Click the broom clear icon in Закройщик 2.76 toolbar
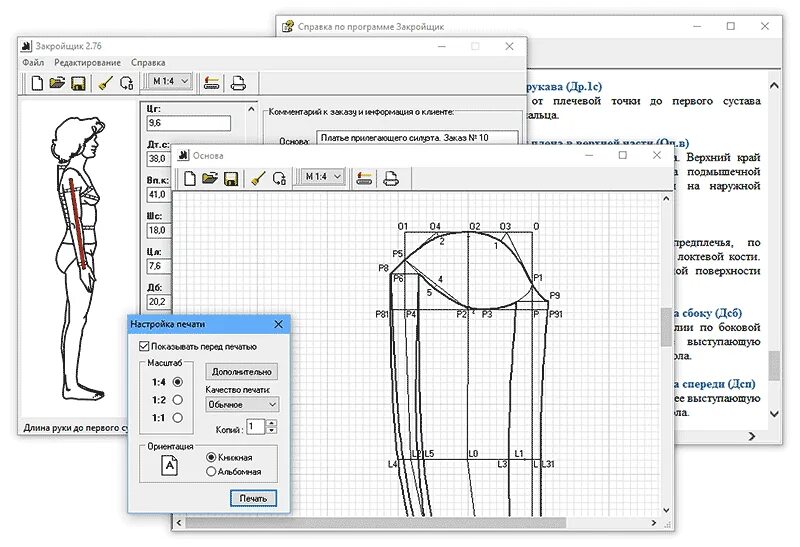The height and width of the screenshot is (547, 800). (x=106, y=83)
